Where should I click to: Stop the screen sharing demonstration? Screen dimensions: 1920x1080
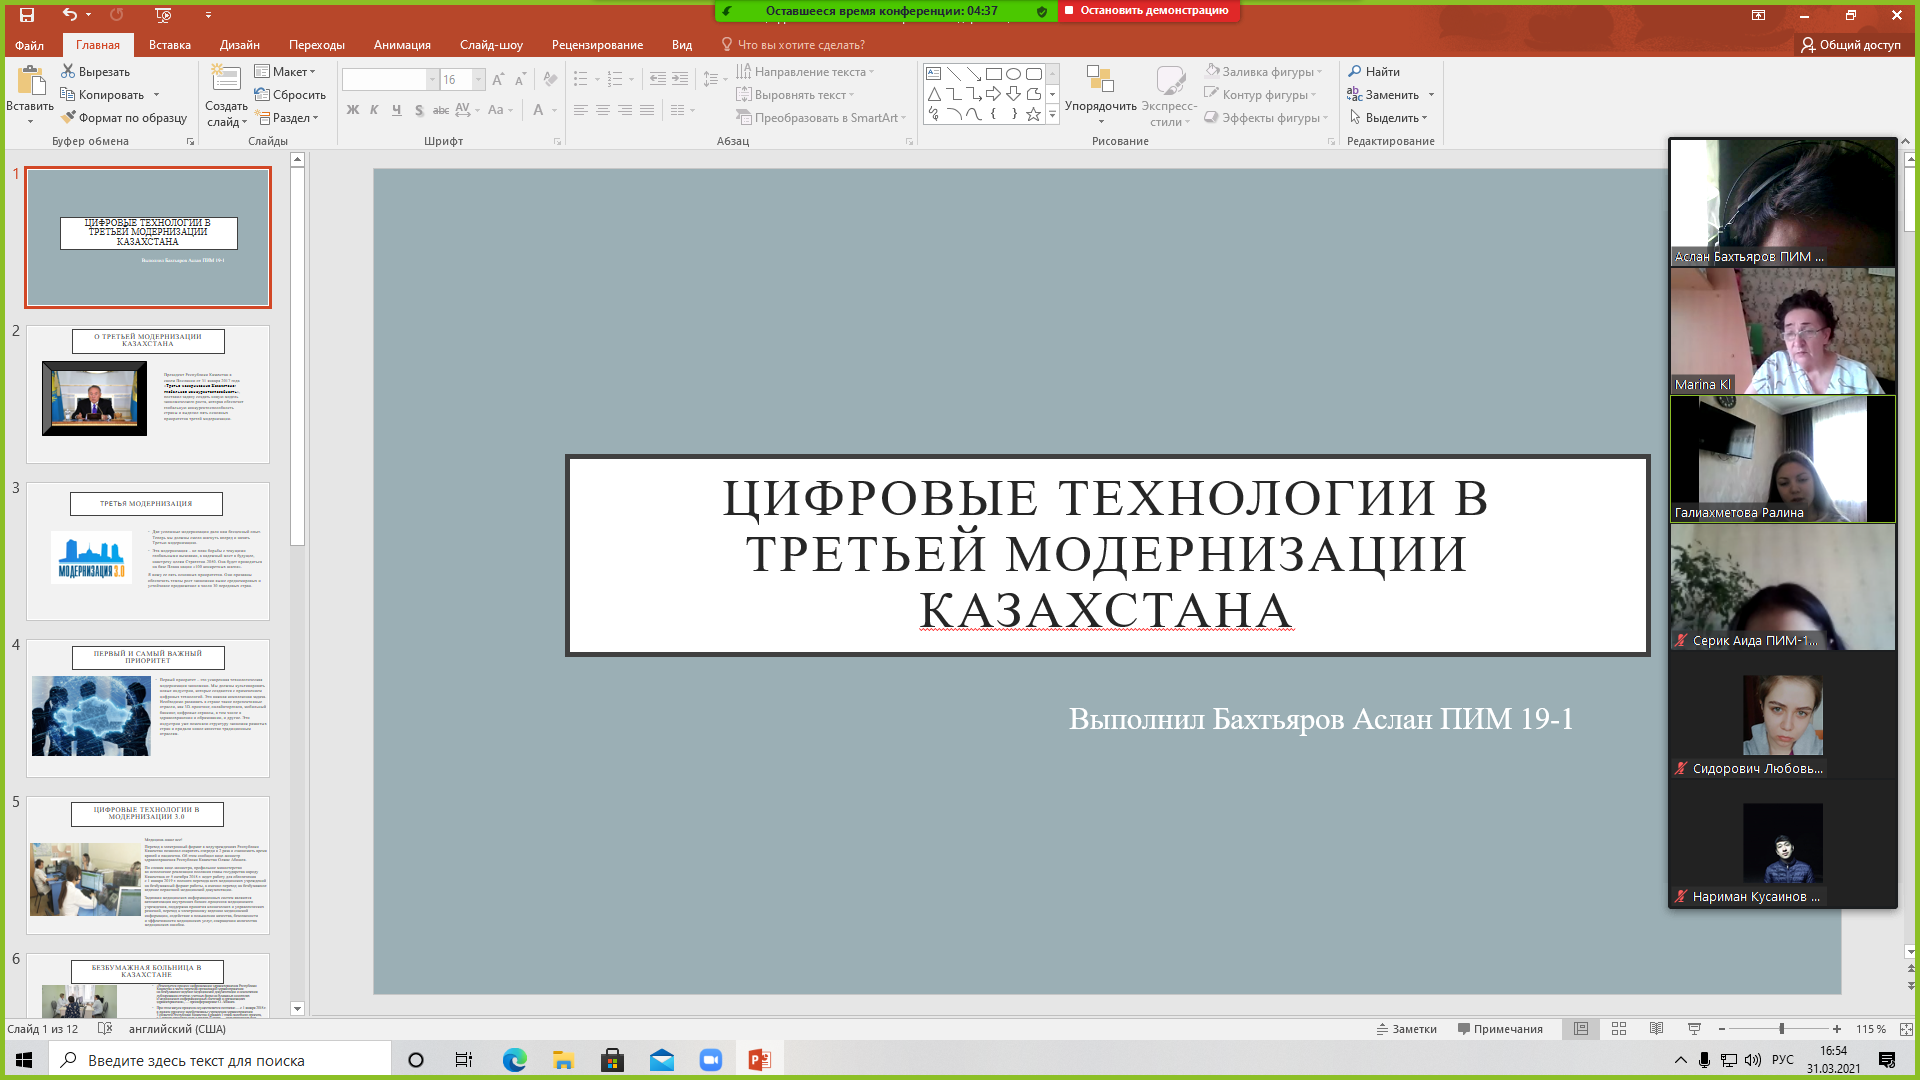coord(1147,11)
